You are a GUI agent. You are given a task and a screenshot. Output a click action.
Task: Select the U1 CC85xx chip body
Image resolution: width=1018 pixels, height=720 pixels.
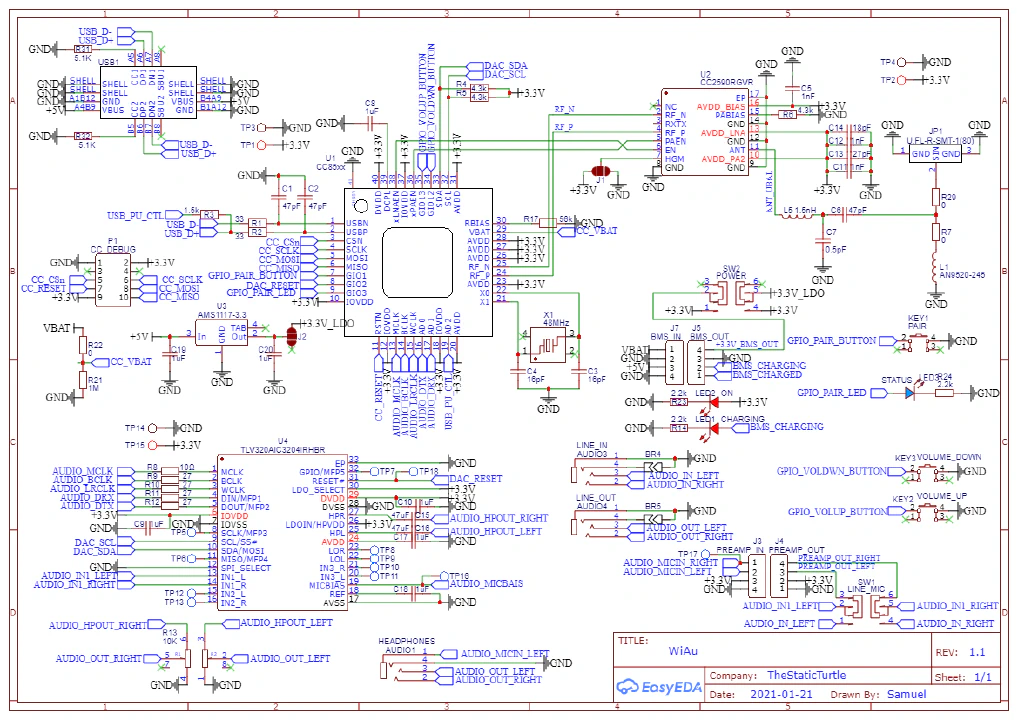pos(418,262)
